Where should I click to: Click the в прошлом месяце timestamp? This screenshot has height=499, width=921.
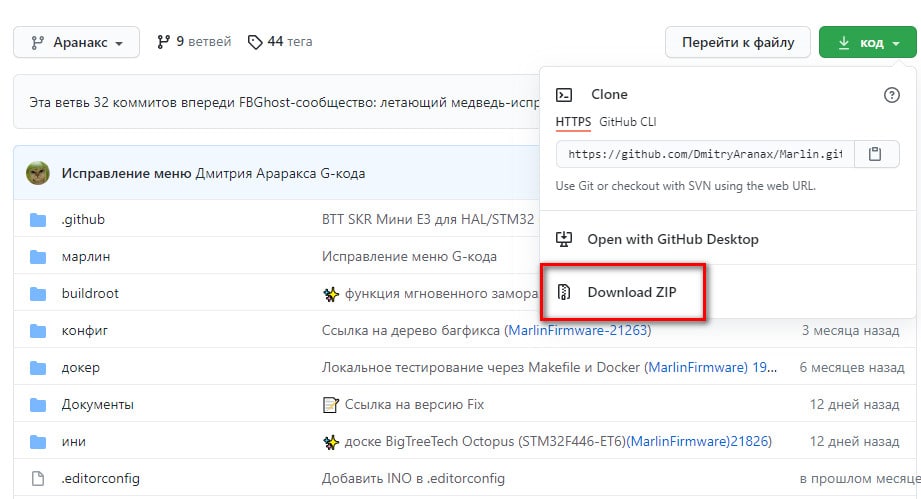[x=860, y=478]
